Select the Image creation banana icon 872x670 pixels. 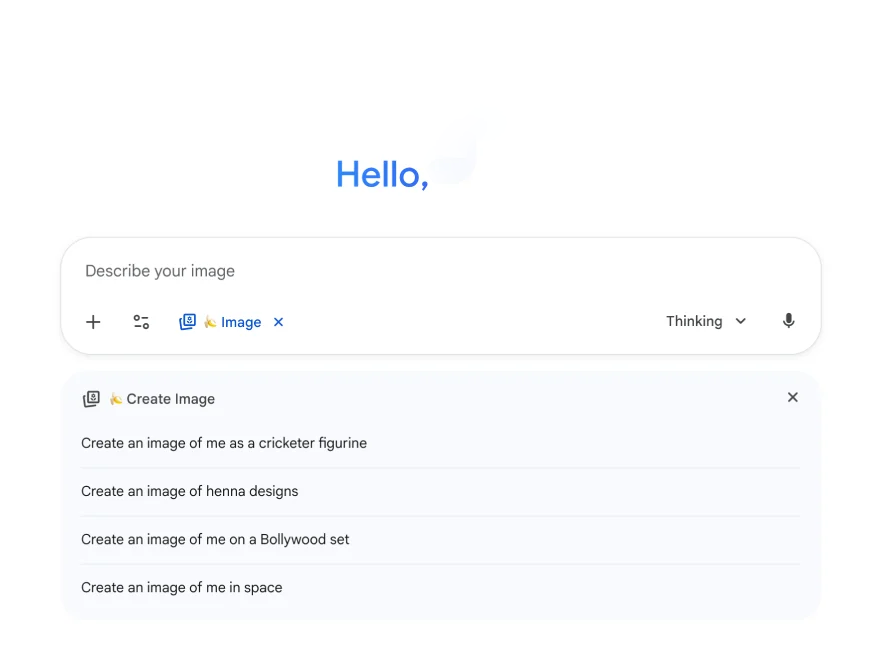(210, 322)
